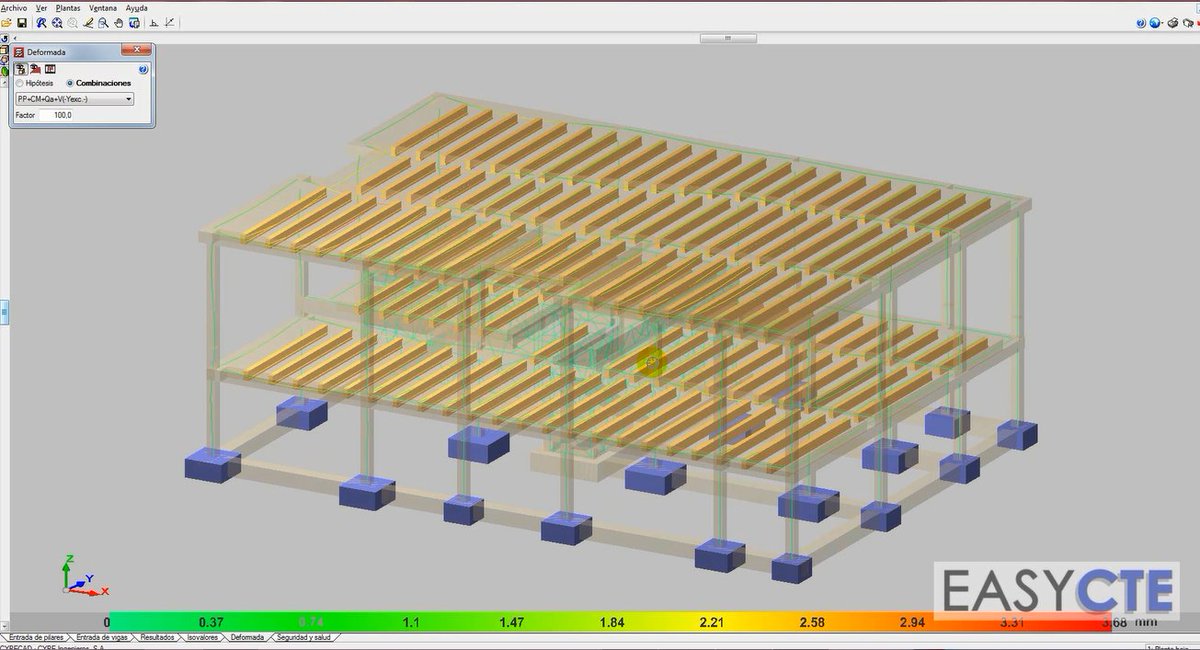Switch to Resultados tab
The height and width of the screenshot is (650, 1200).
tap(157, 637)
